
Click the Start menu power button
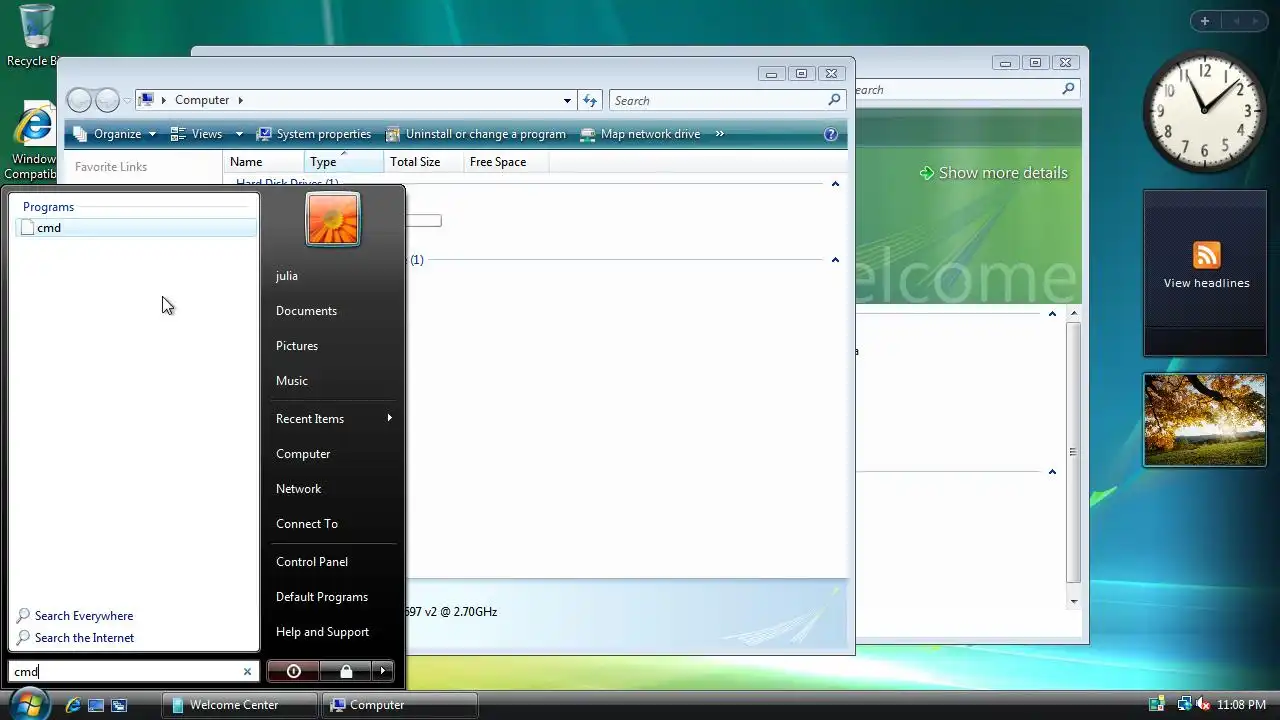(x=294, y=671)
